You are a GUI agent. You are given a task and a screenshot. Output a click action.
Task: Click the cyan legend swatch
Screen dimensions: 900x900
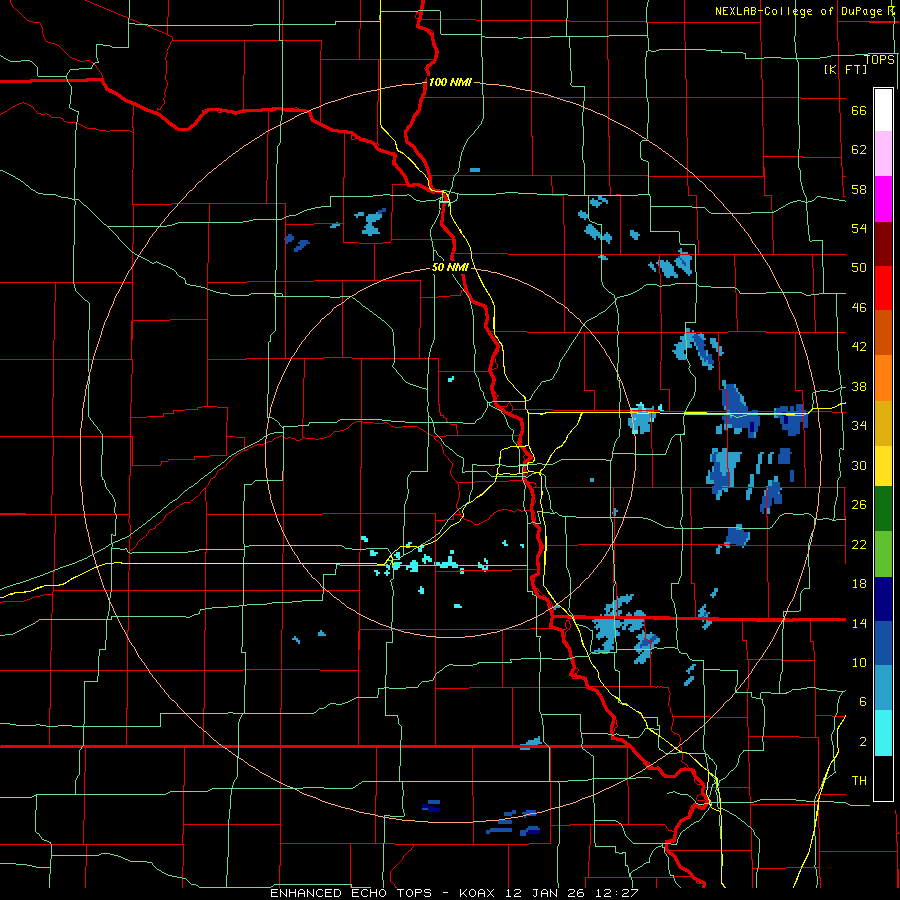click(883, 733)
